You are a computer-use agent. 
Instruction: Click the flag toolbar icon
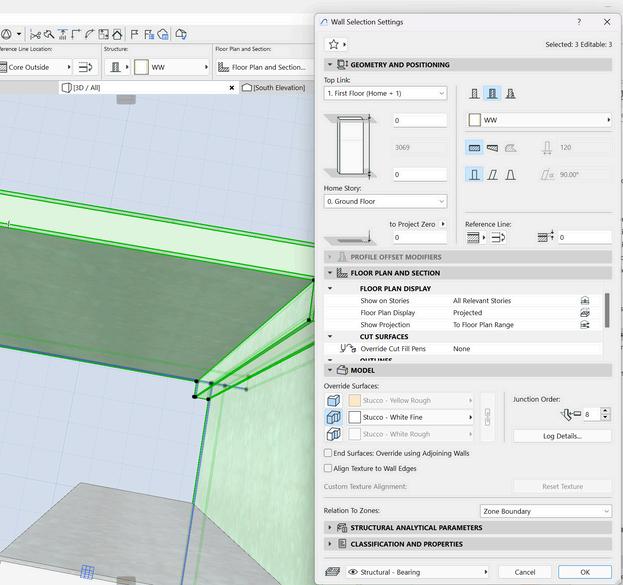coord(135,35)
